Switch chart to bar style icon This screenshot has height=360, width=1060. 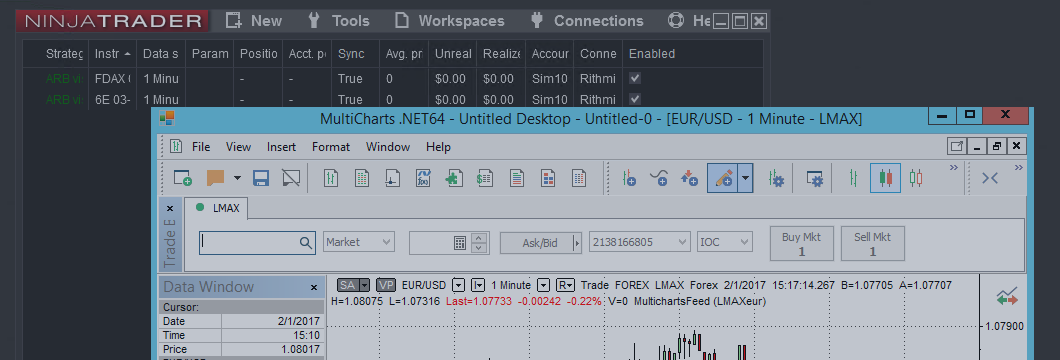click(853, 178)
